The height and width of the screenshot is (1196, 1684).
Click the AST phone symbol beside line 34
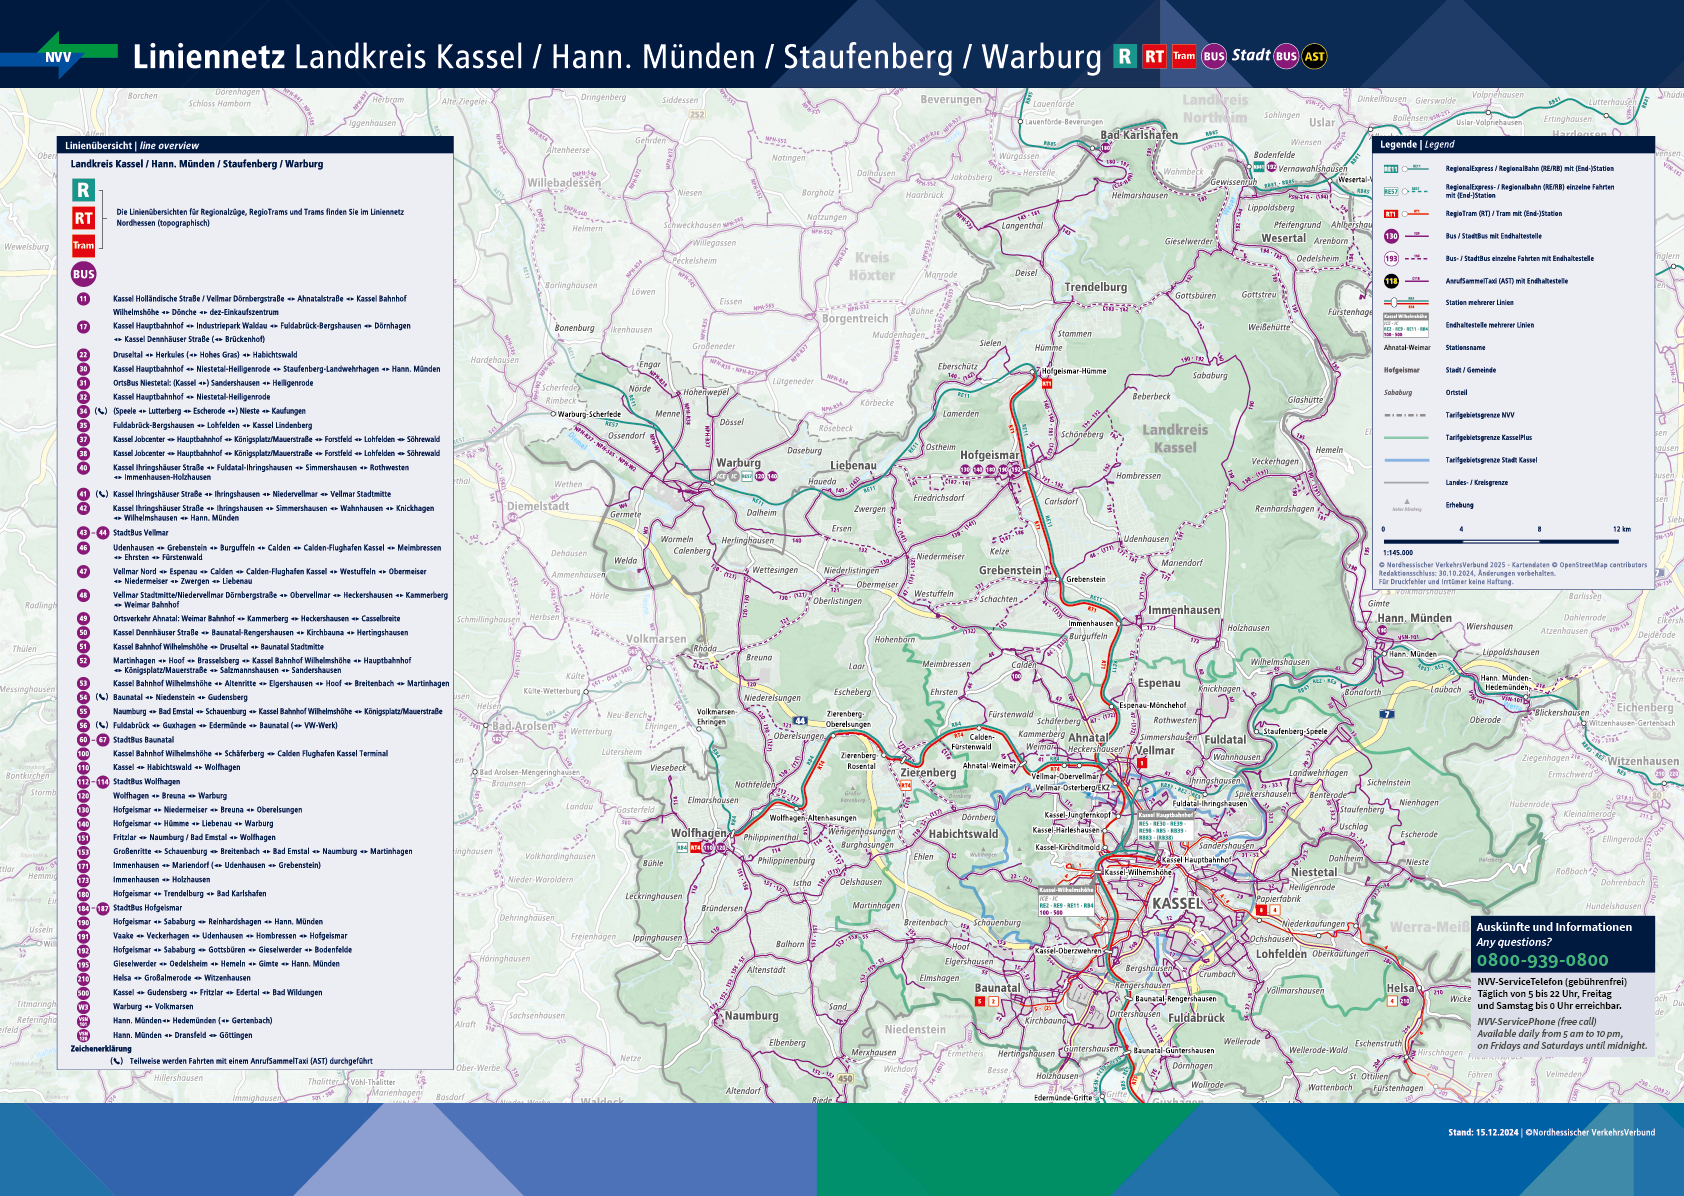101,411
